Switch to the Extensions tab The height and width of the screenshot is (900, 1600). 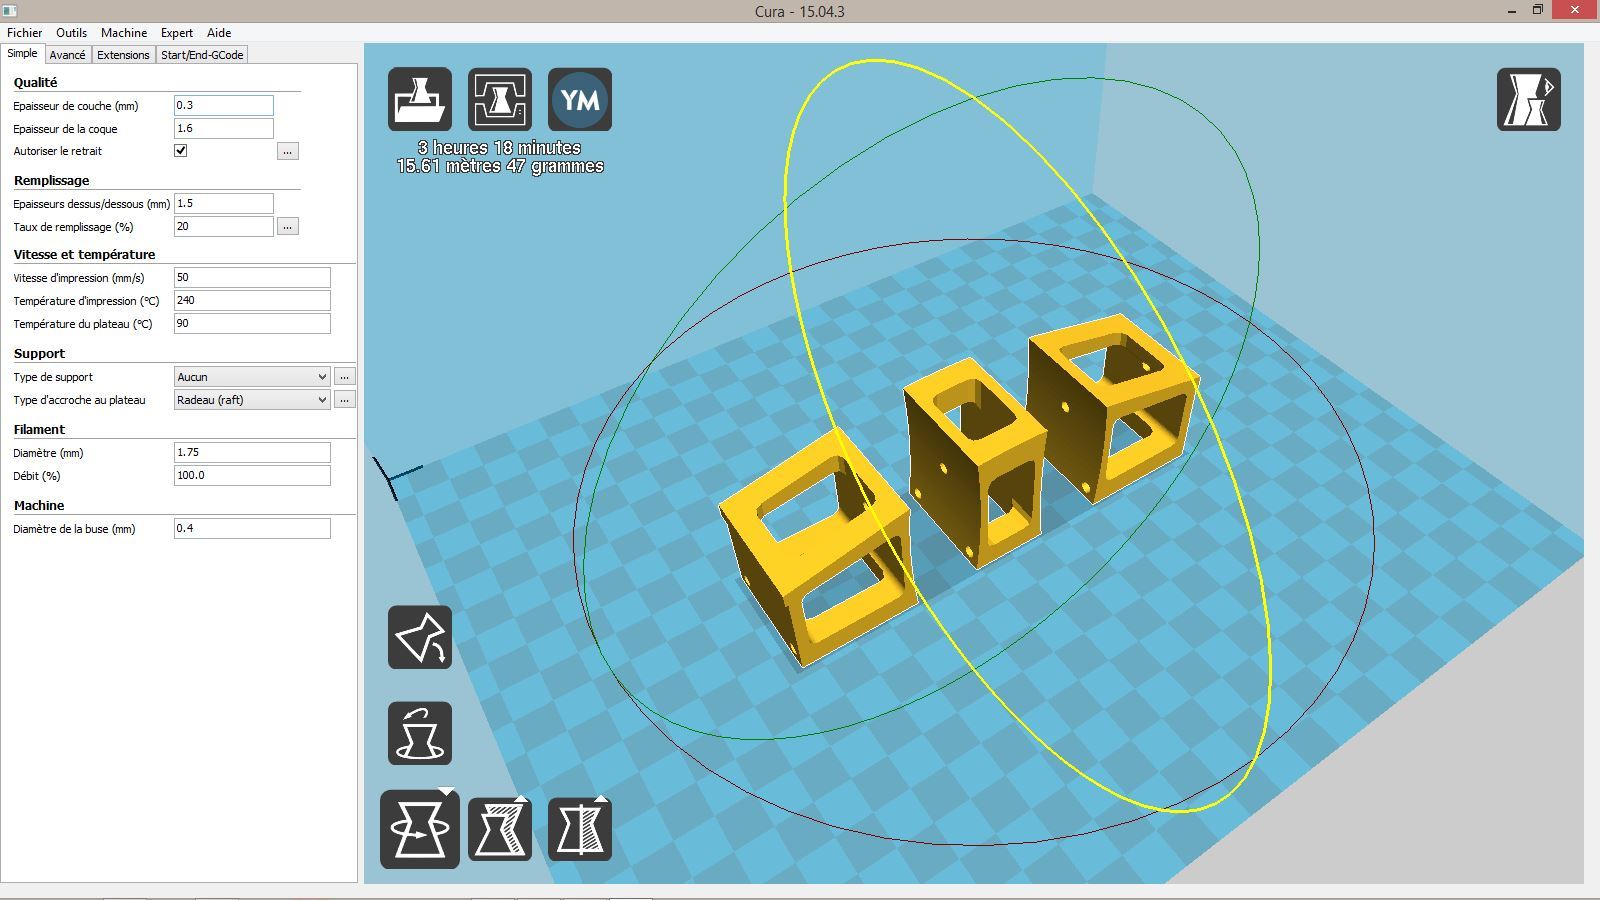pos(123,55)
